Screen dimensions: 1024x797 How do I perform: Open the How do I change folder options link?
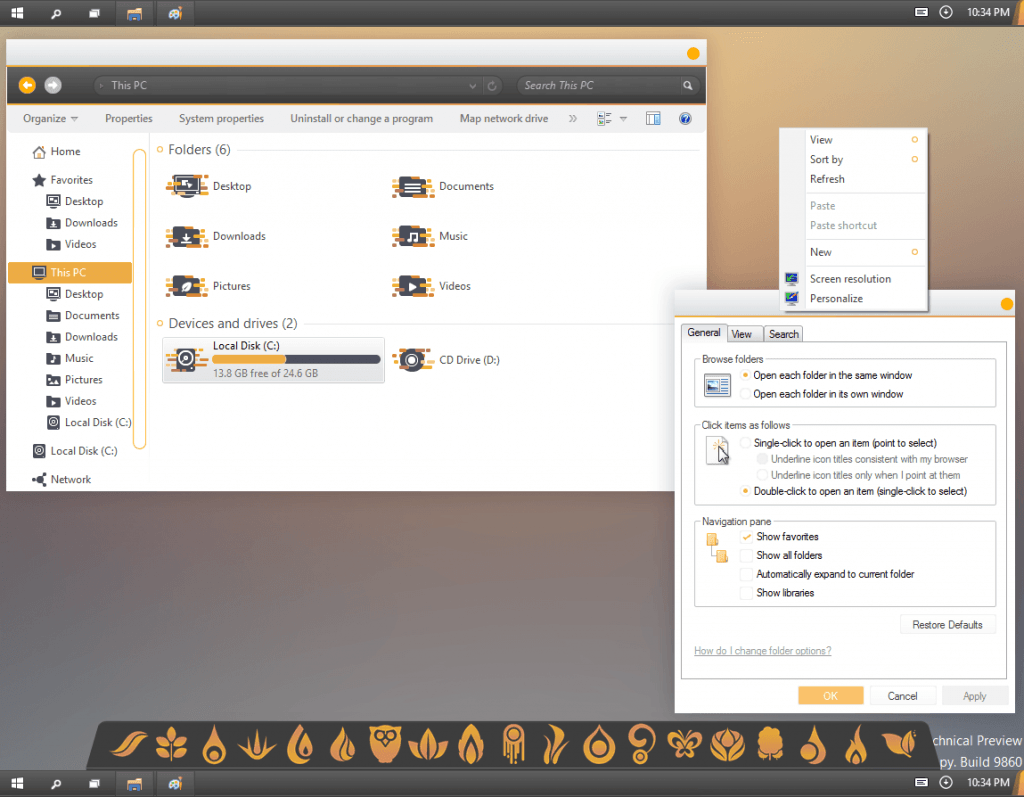(x=762, y=650)
